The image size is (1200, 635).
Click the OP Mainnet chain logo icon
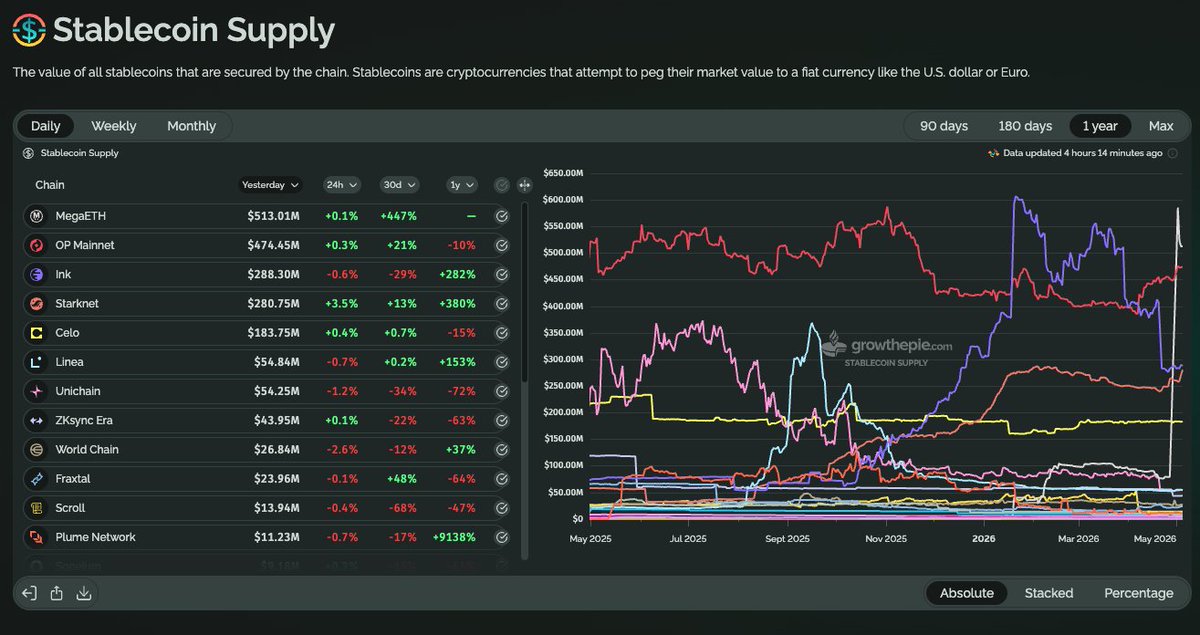click(36, 245)
